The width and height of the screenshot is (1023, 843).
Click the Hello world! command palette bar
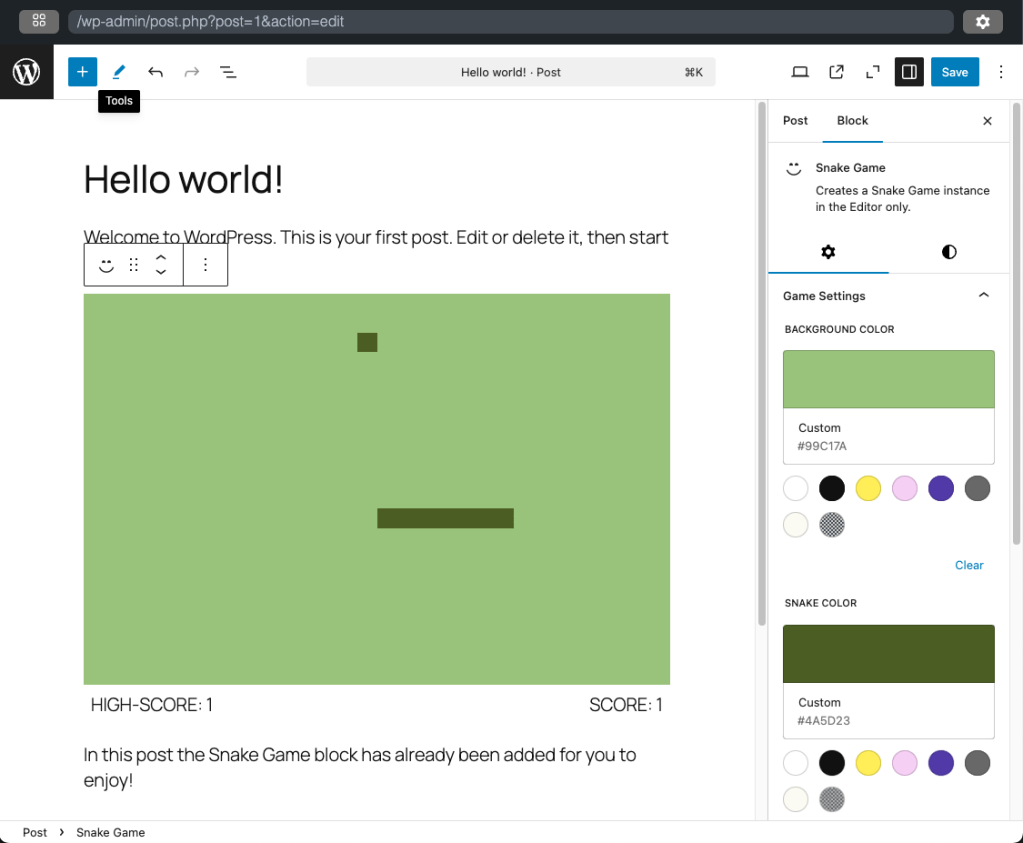[510, 72]
